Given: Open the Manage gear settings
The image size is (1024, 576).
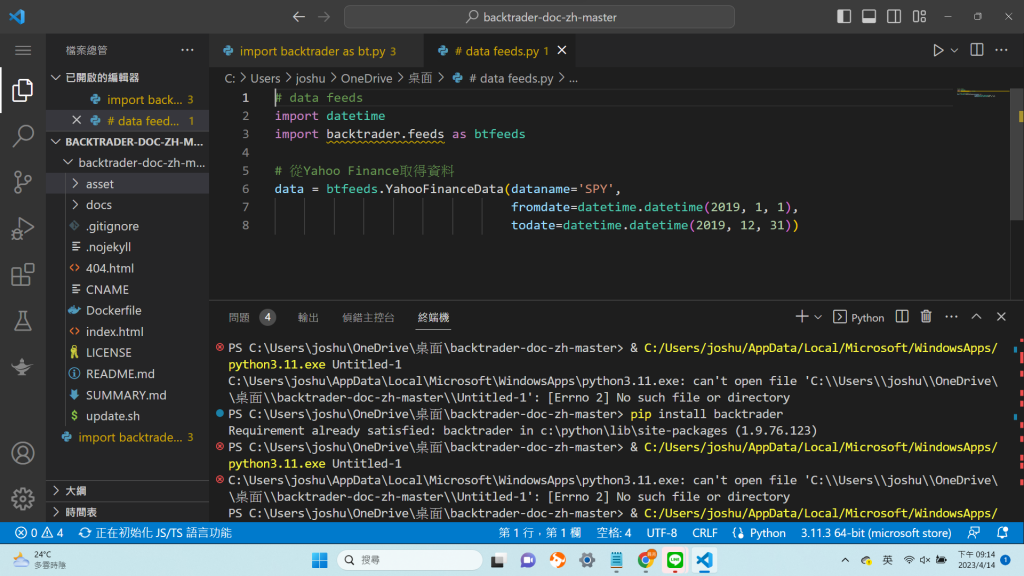Looking at the screenshot, I should coord(22,499).
